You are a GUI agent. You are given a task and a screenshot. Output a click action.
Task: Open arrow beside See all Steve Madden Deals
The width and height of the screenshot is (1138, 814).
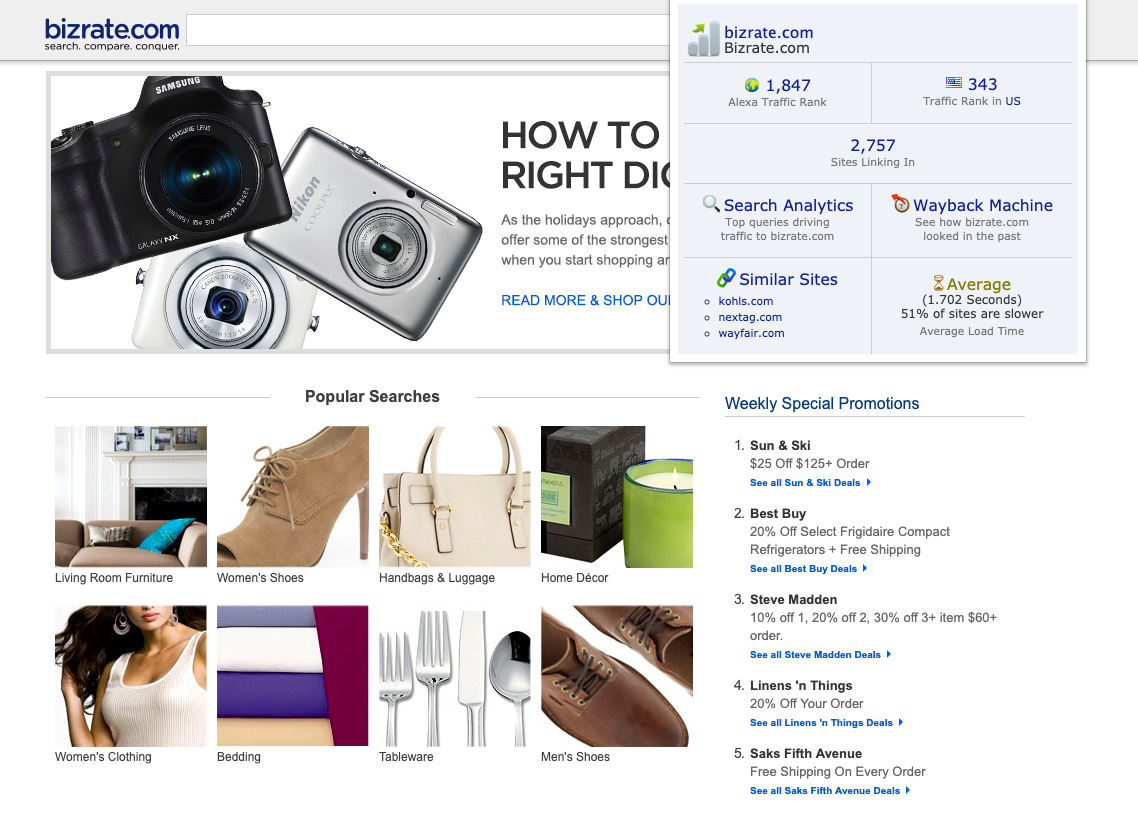pos(889,654)
